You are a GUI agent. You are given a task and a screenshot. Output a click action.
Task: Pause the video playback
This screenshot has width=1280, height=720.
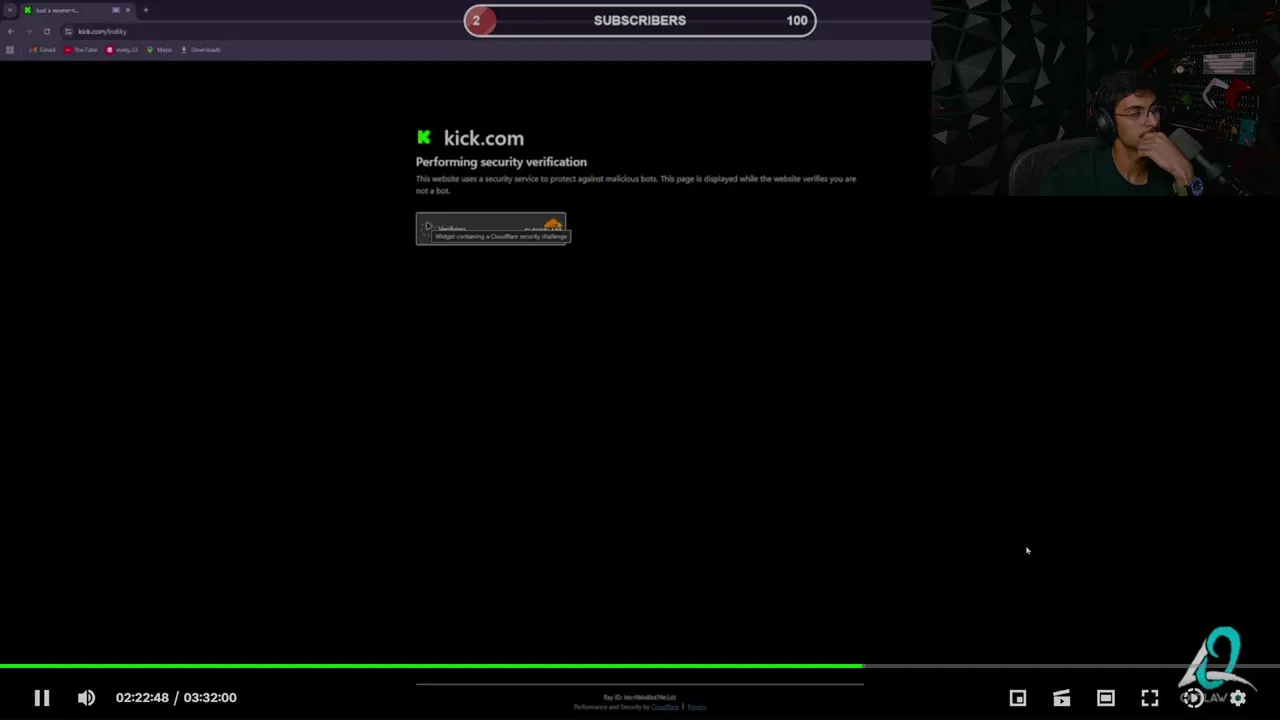pos(42,698)
